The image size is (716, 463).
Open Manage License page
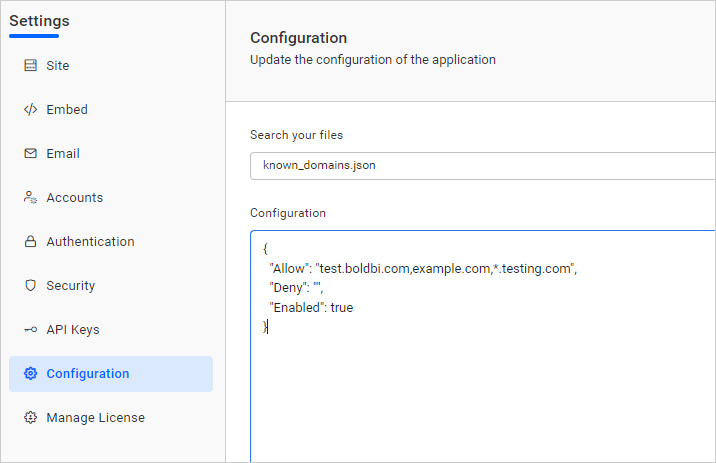coord(96,418)
